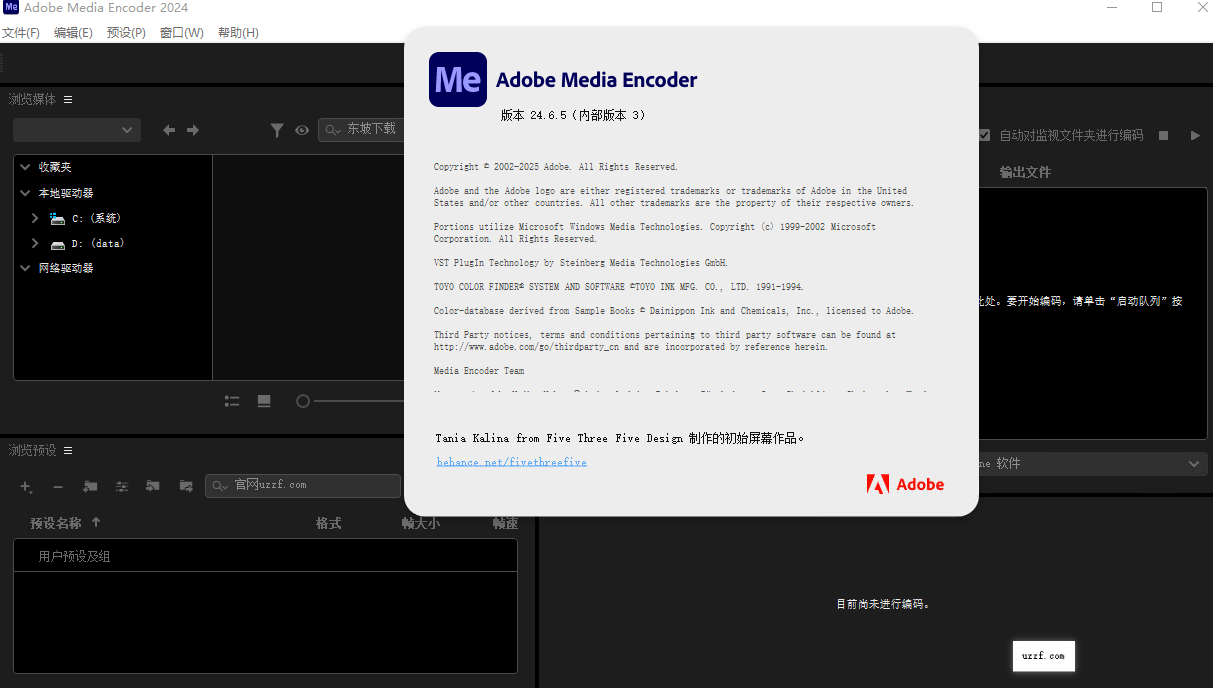Open the 预设 menu

pos(125,31)
